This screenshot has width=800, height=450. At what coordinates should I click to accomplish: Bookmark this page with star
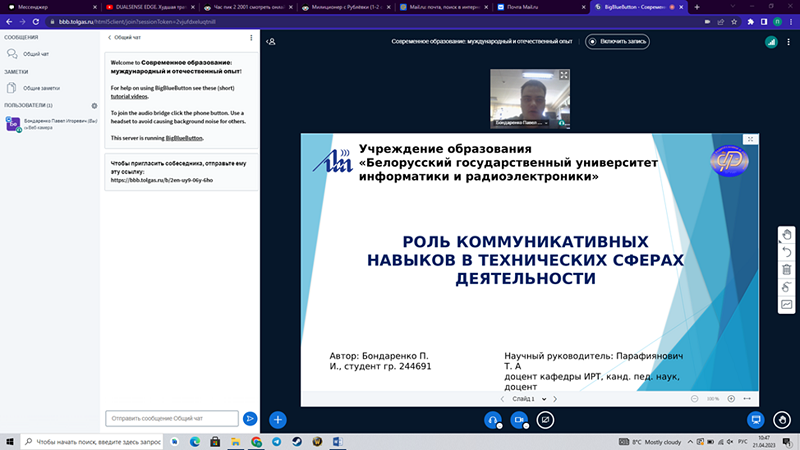point(734,22)
